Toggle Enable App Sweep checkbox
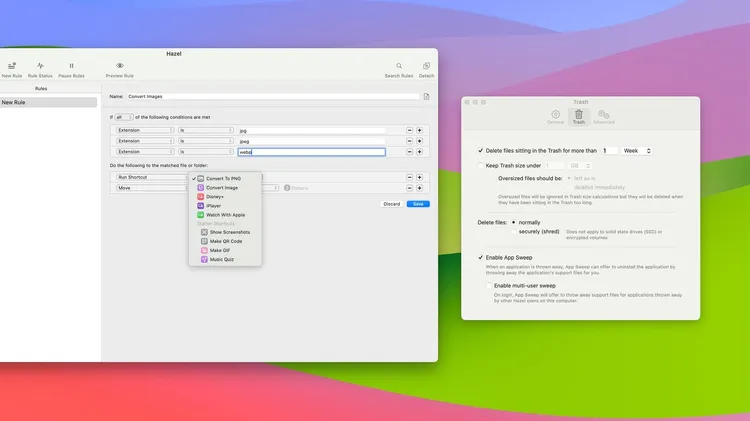750x421 pixels. [x=480, y=257]
